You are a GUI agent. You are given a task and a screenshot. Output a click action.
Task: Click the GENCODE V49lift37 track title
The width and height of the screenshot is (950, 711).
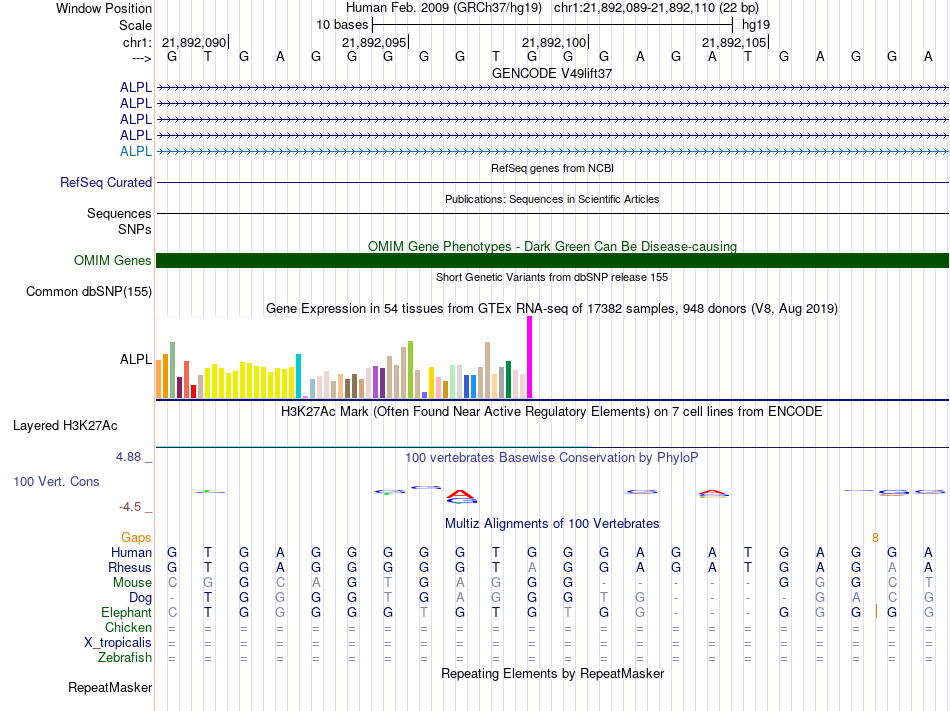point(552,73)
